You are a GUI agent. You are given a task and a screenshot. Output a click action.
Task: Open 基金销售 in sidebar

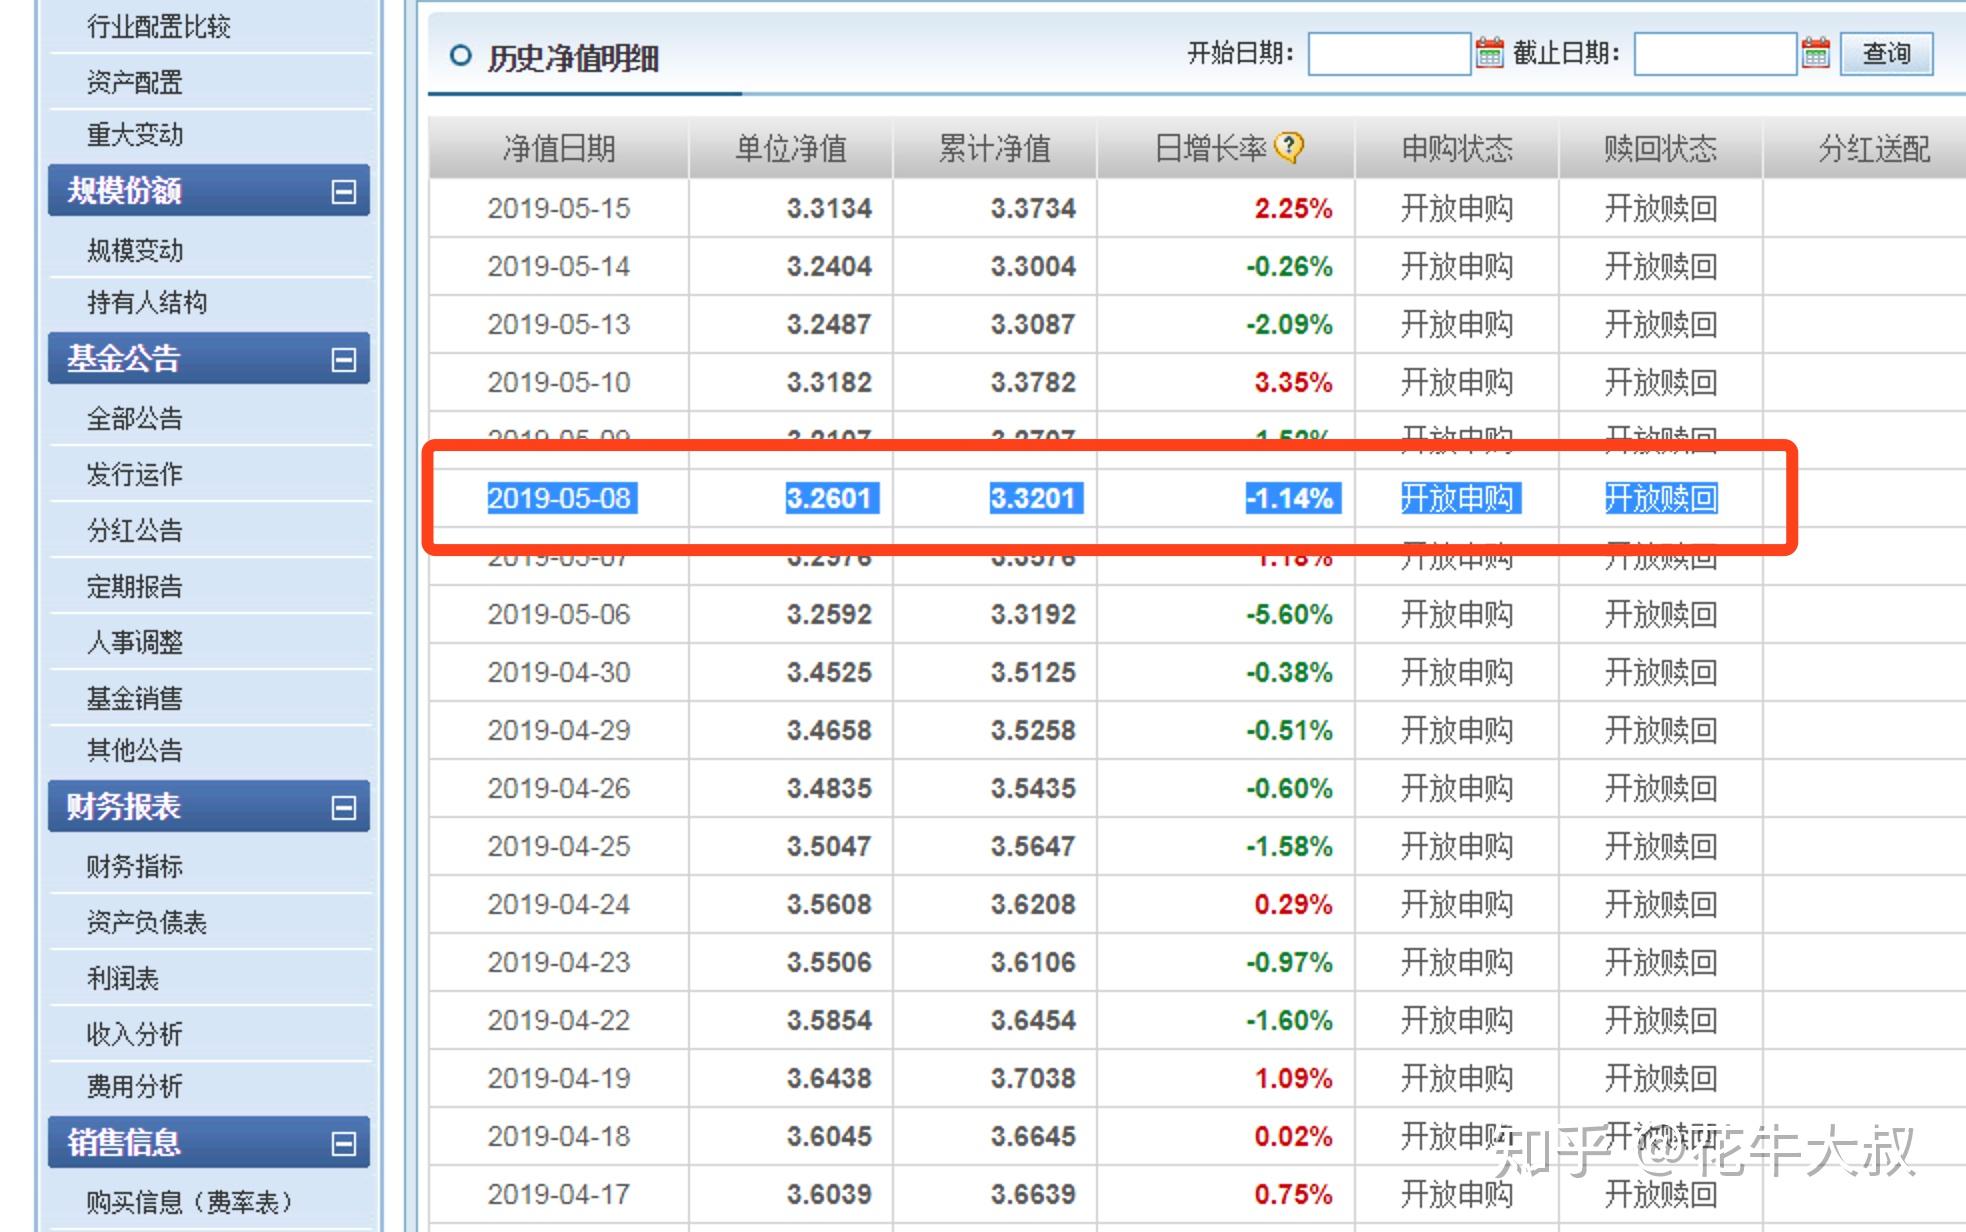coord(135,698)
